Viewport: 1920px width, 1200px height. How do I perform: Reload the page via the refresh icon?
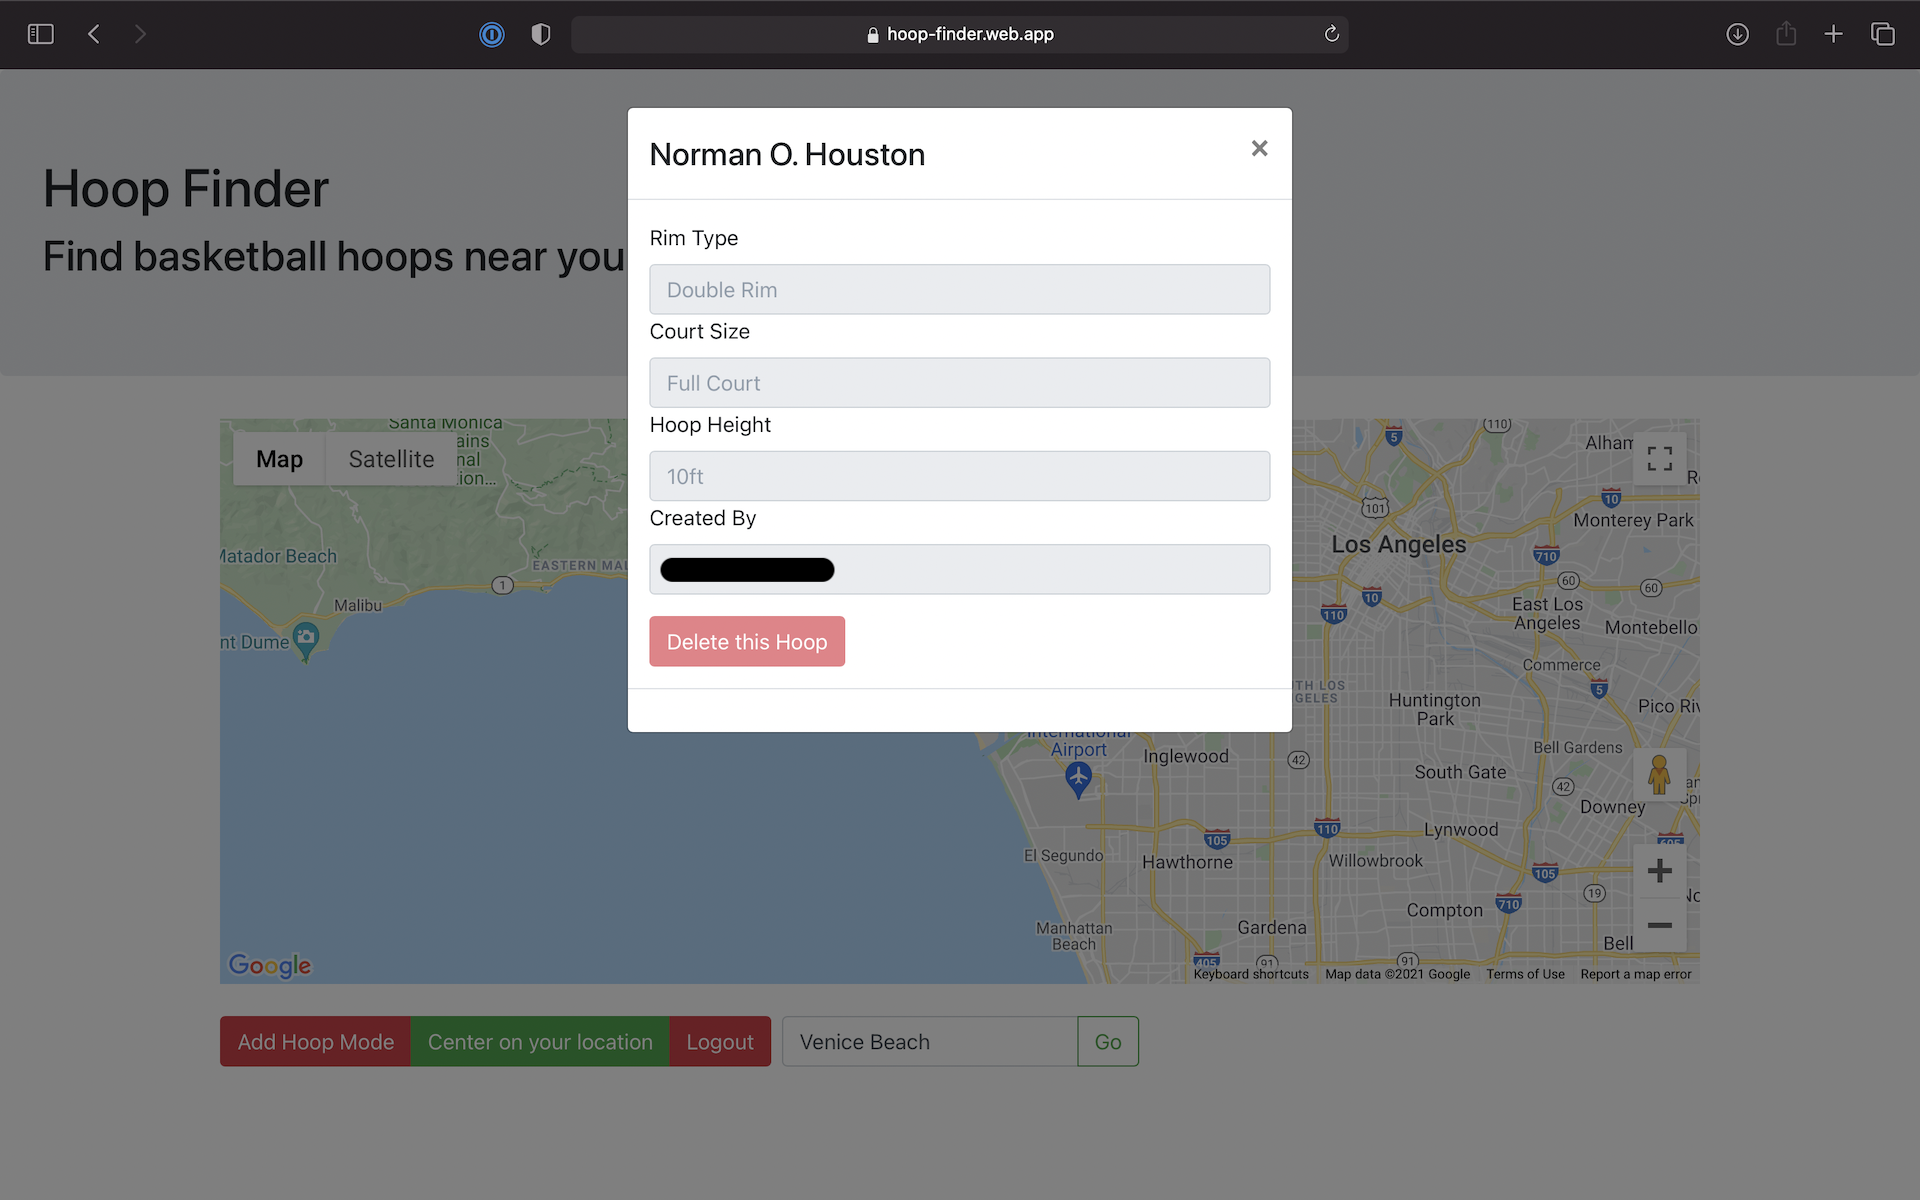point(1331,33)
